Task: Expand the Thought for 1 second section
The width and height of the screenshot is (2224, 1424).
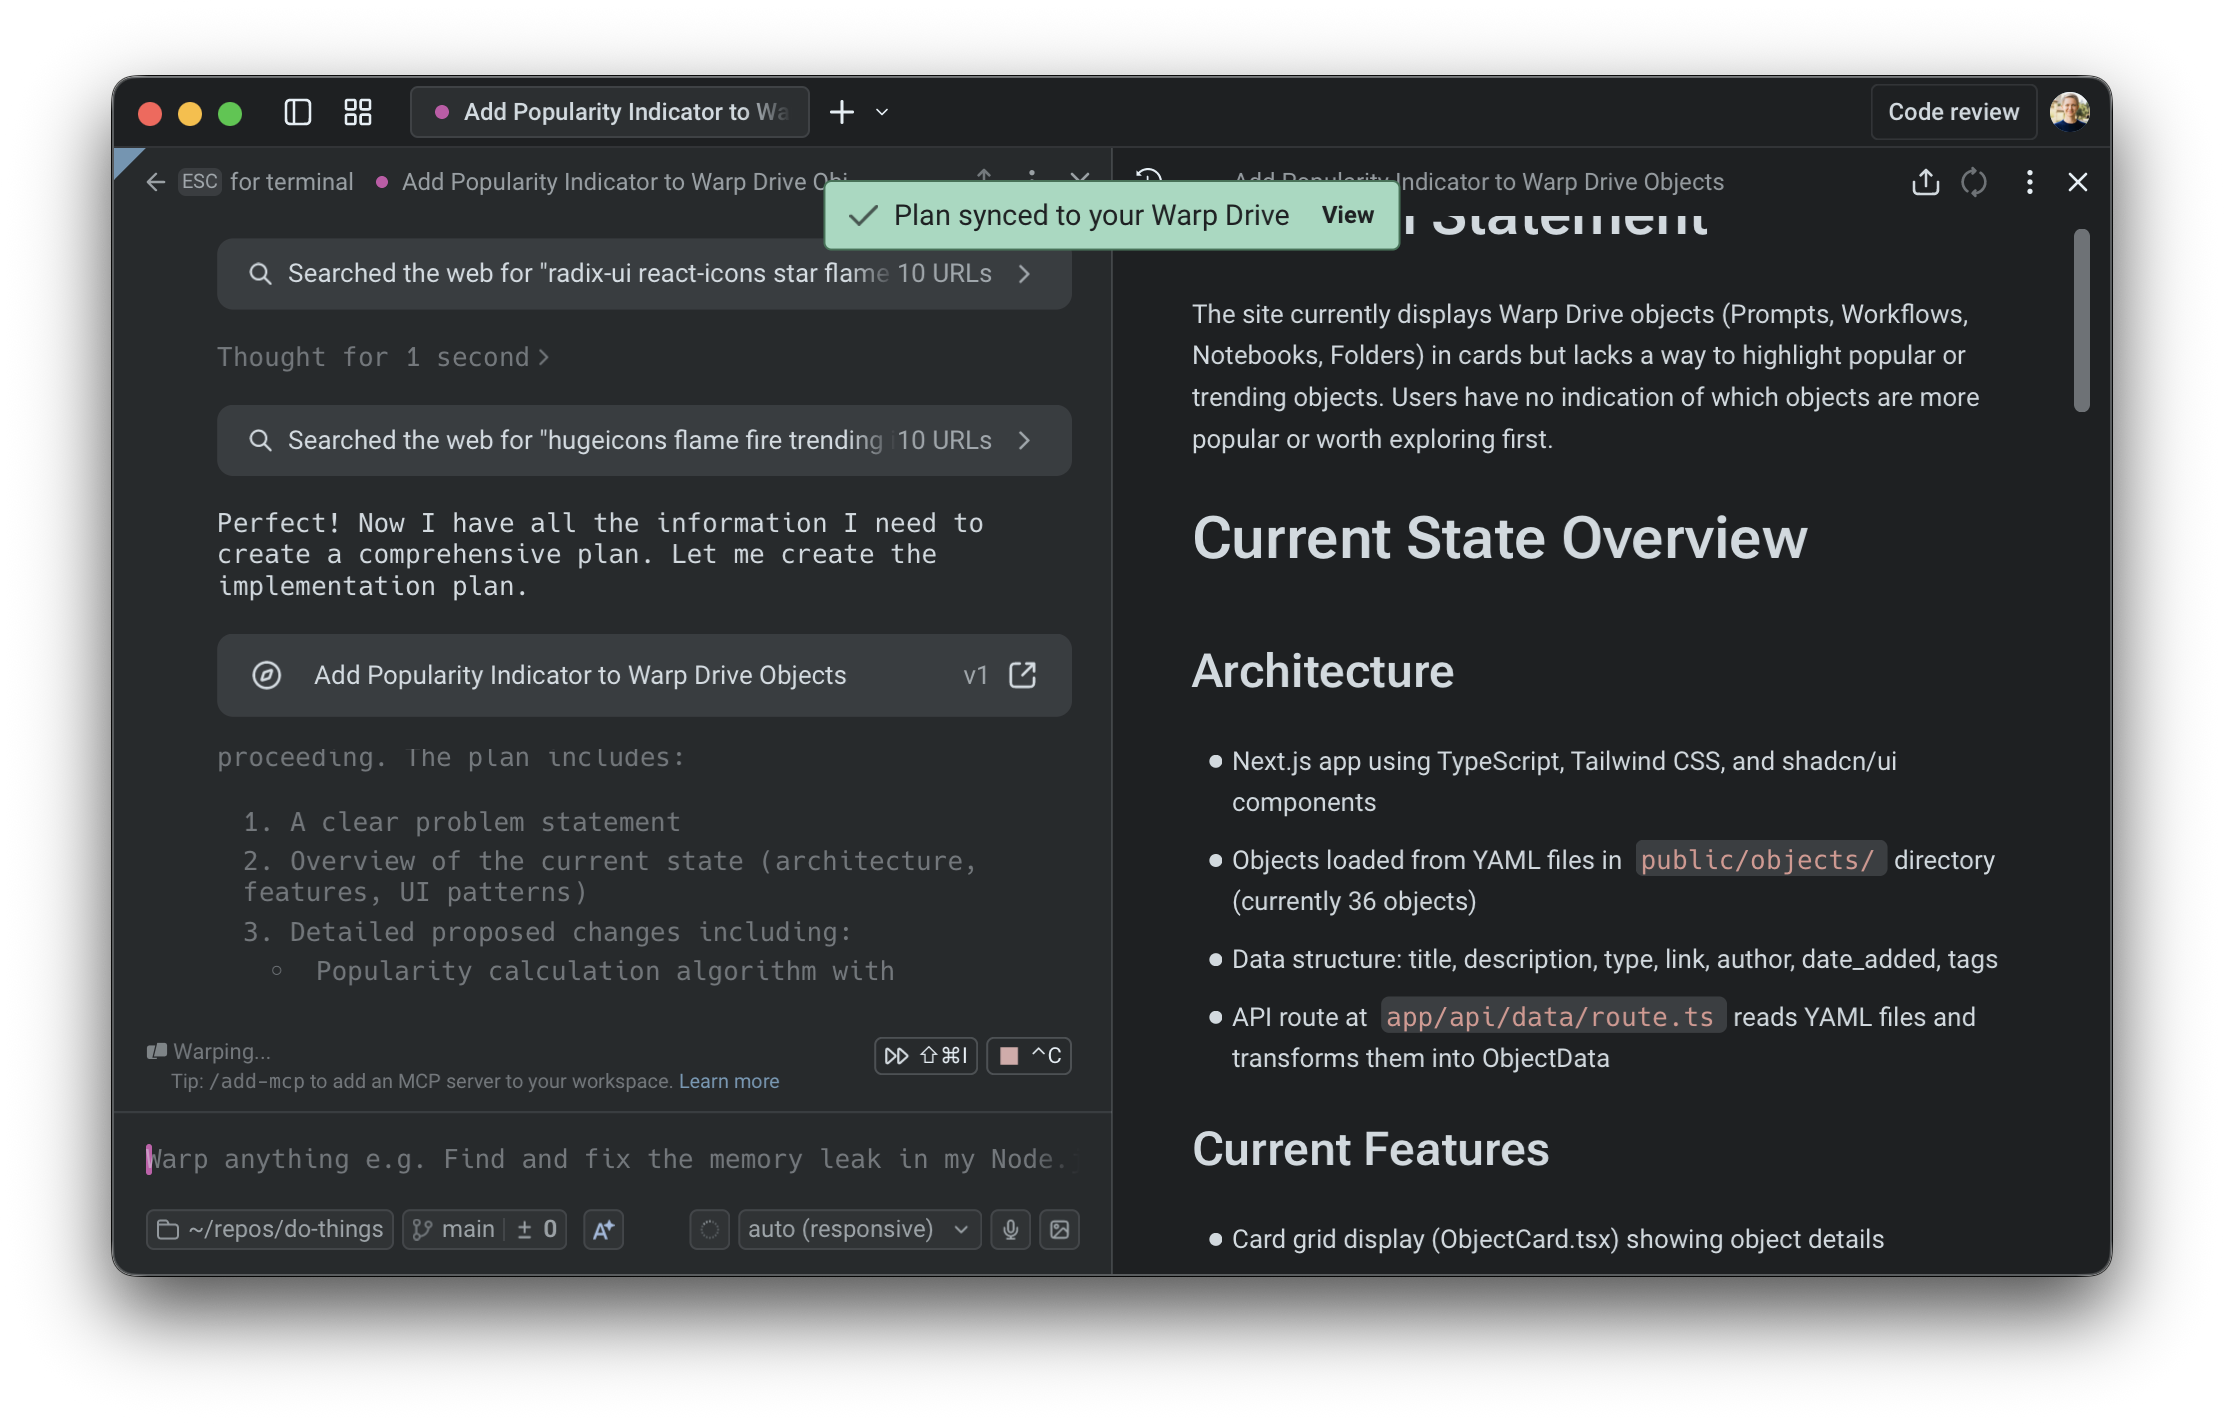Action: (x=383, y=357)
